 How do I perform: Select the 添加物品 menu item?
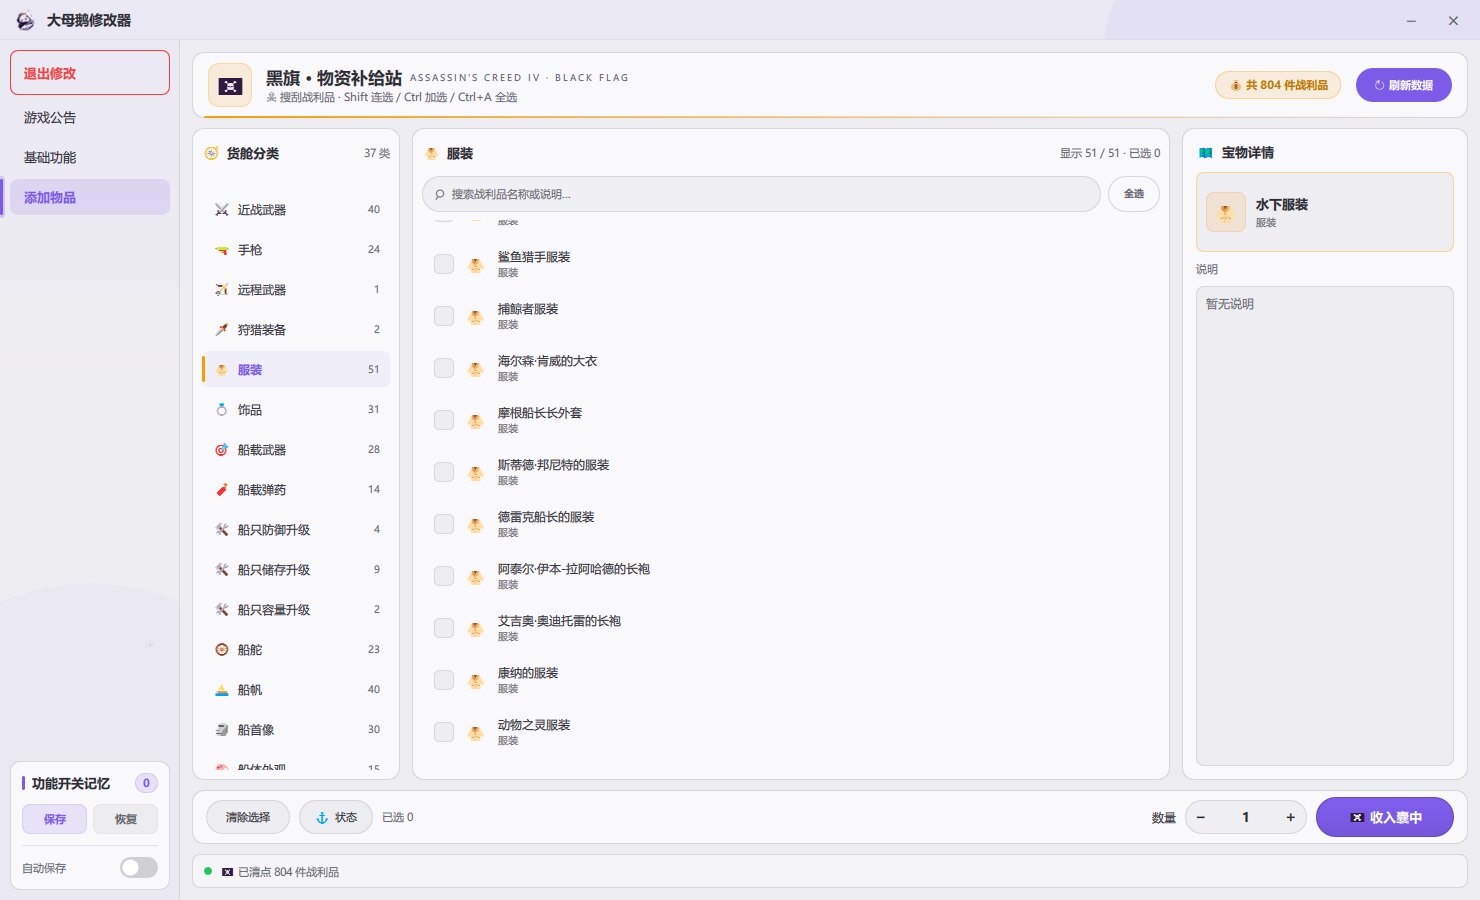click(90, 198)
